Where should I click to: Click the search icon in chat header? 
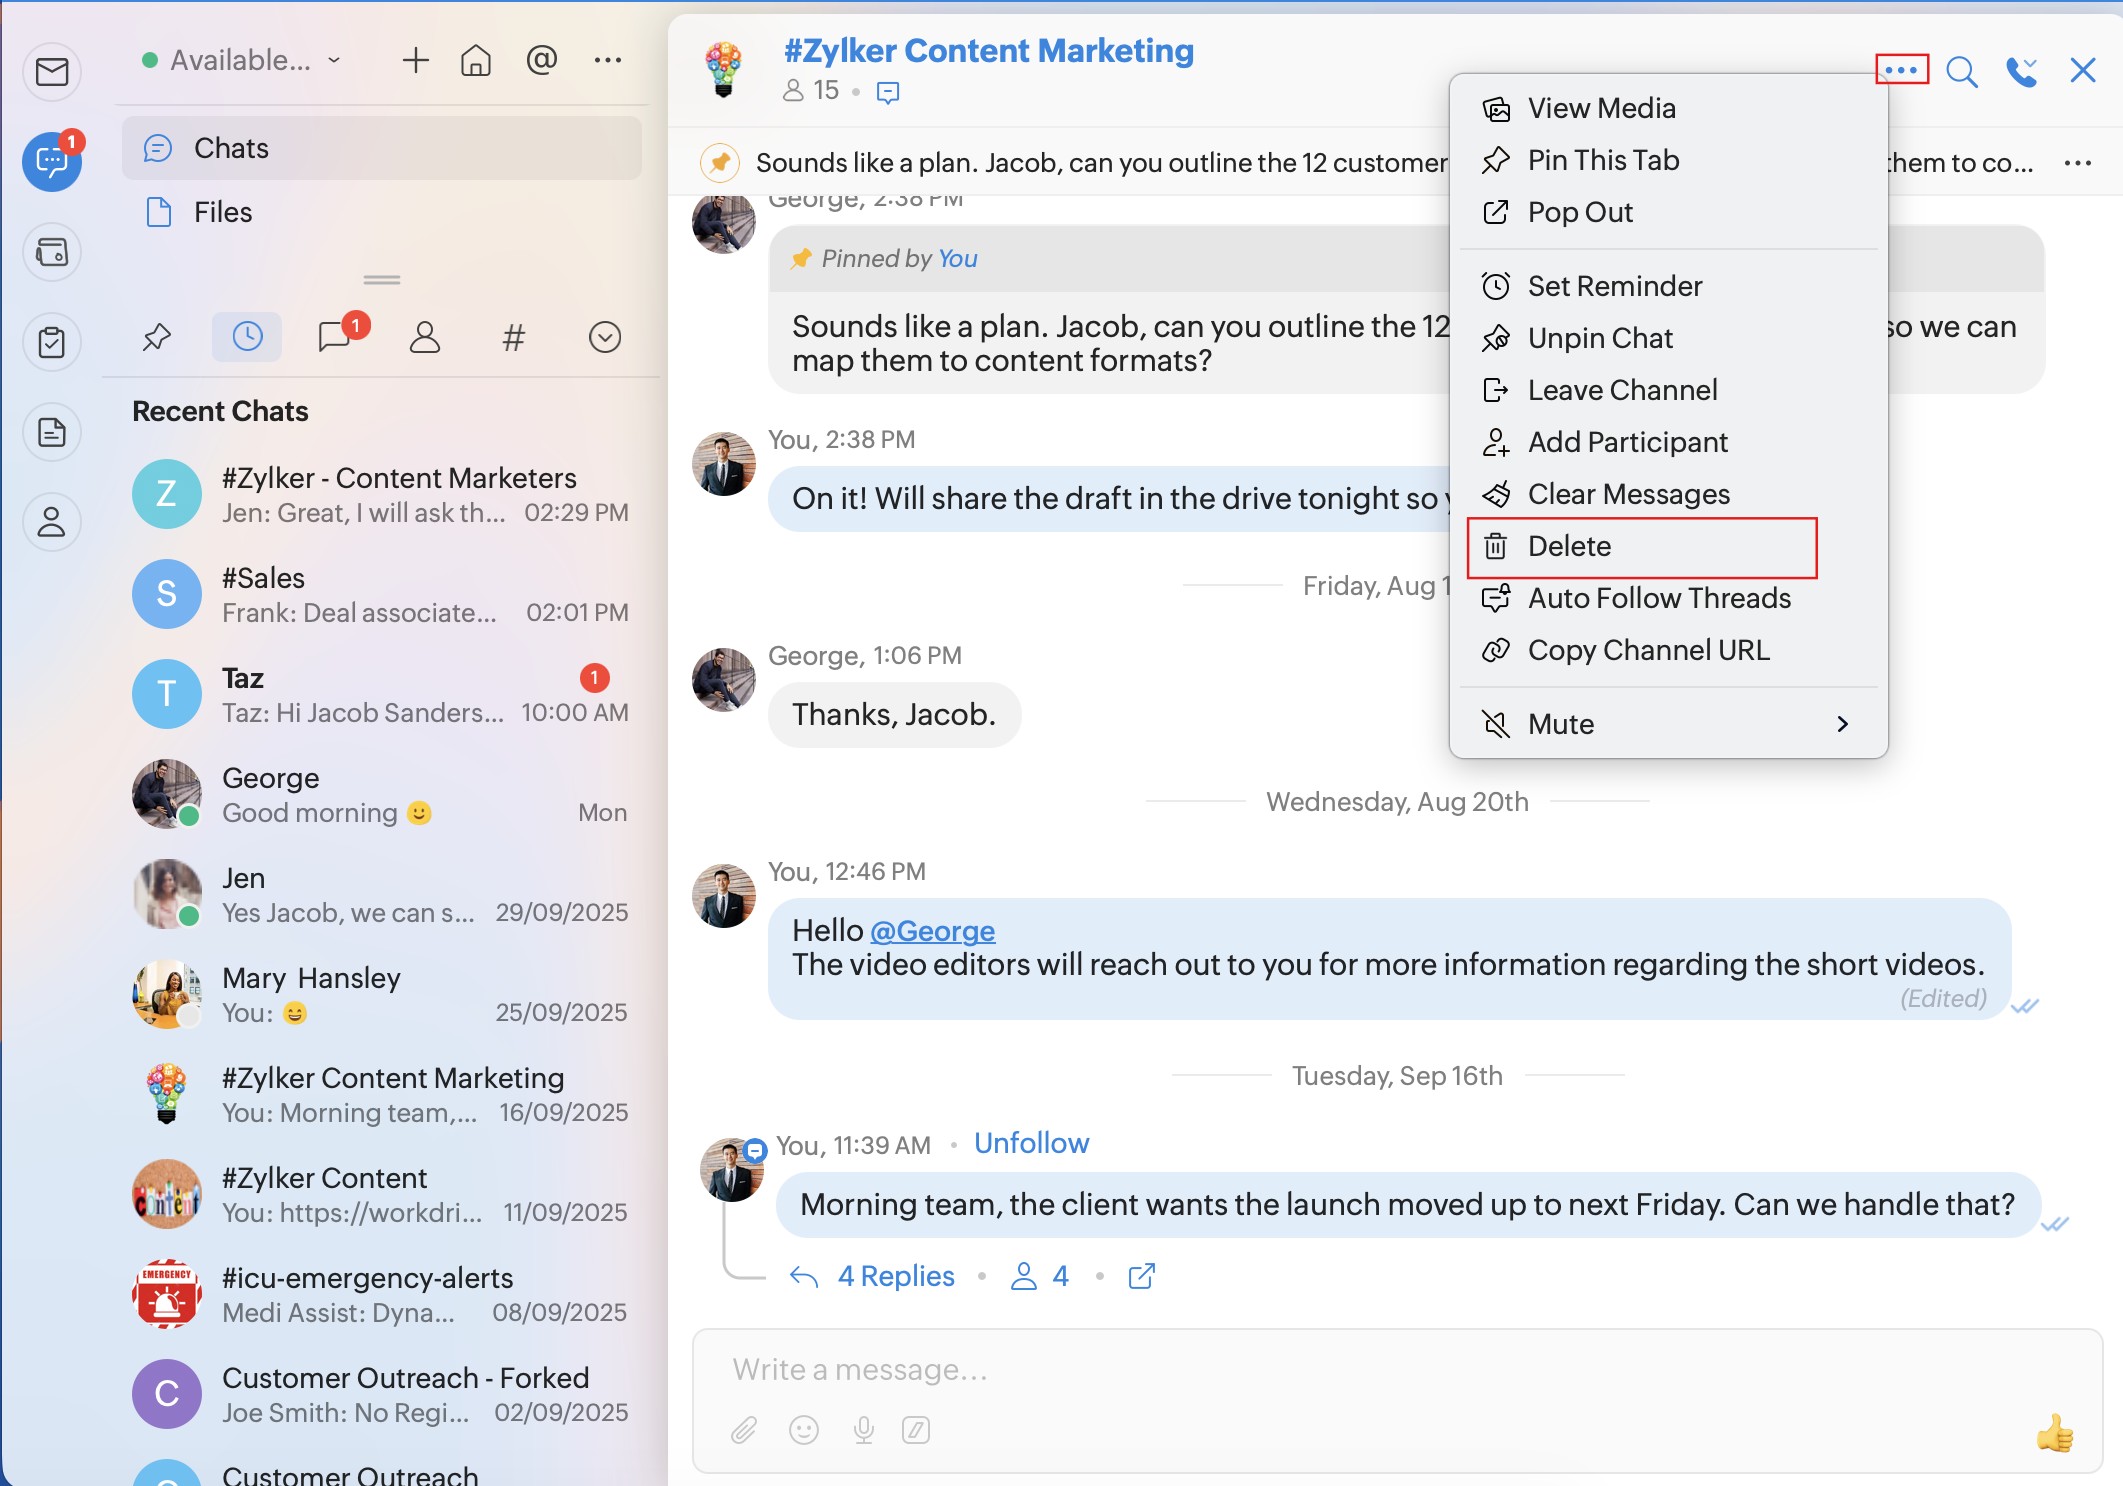click(x=1961, y=72)
